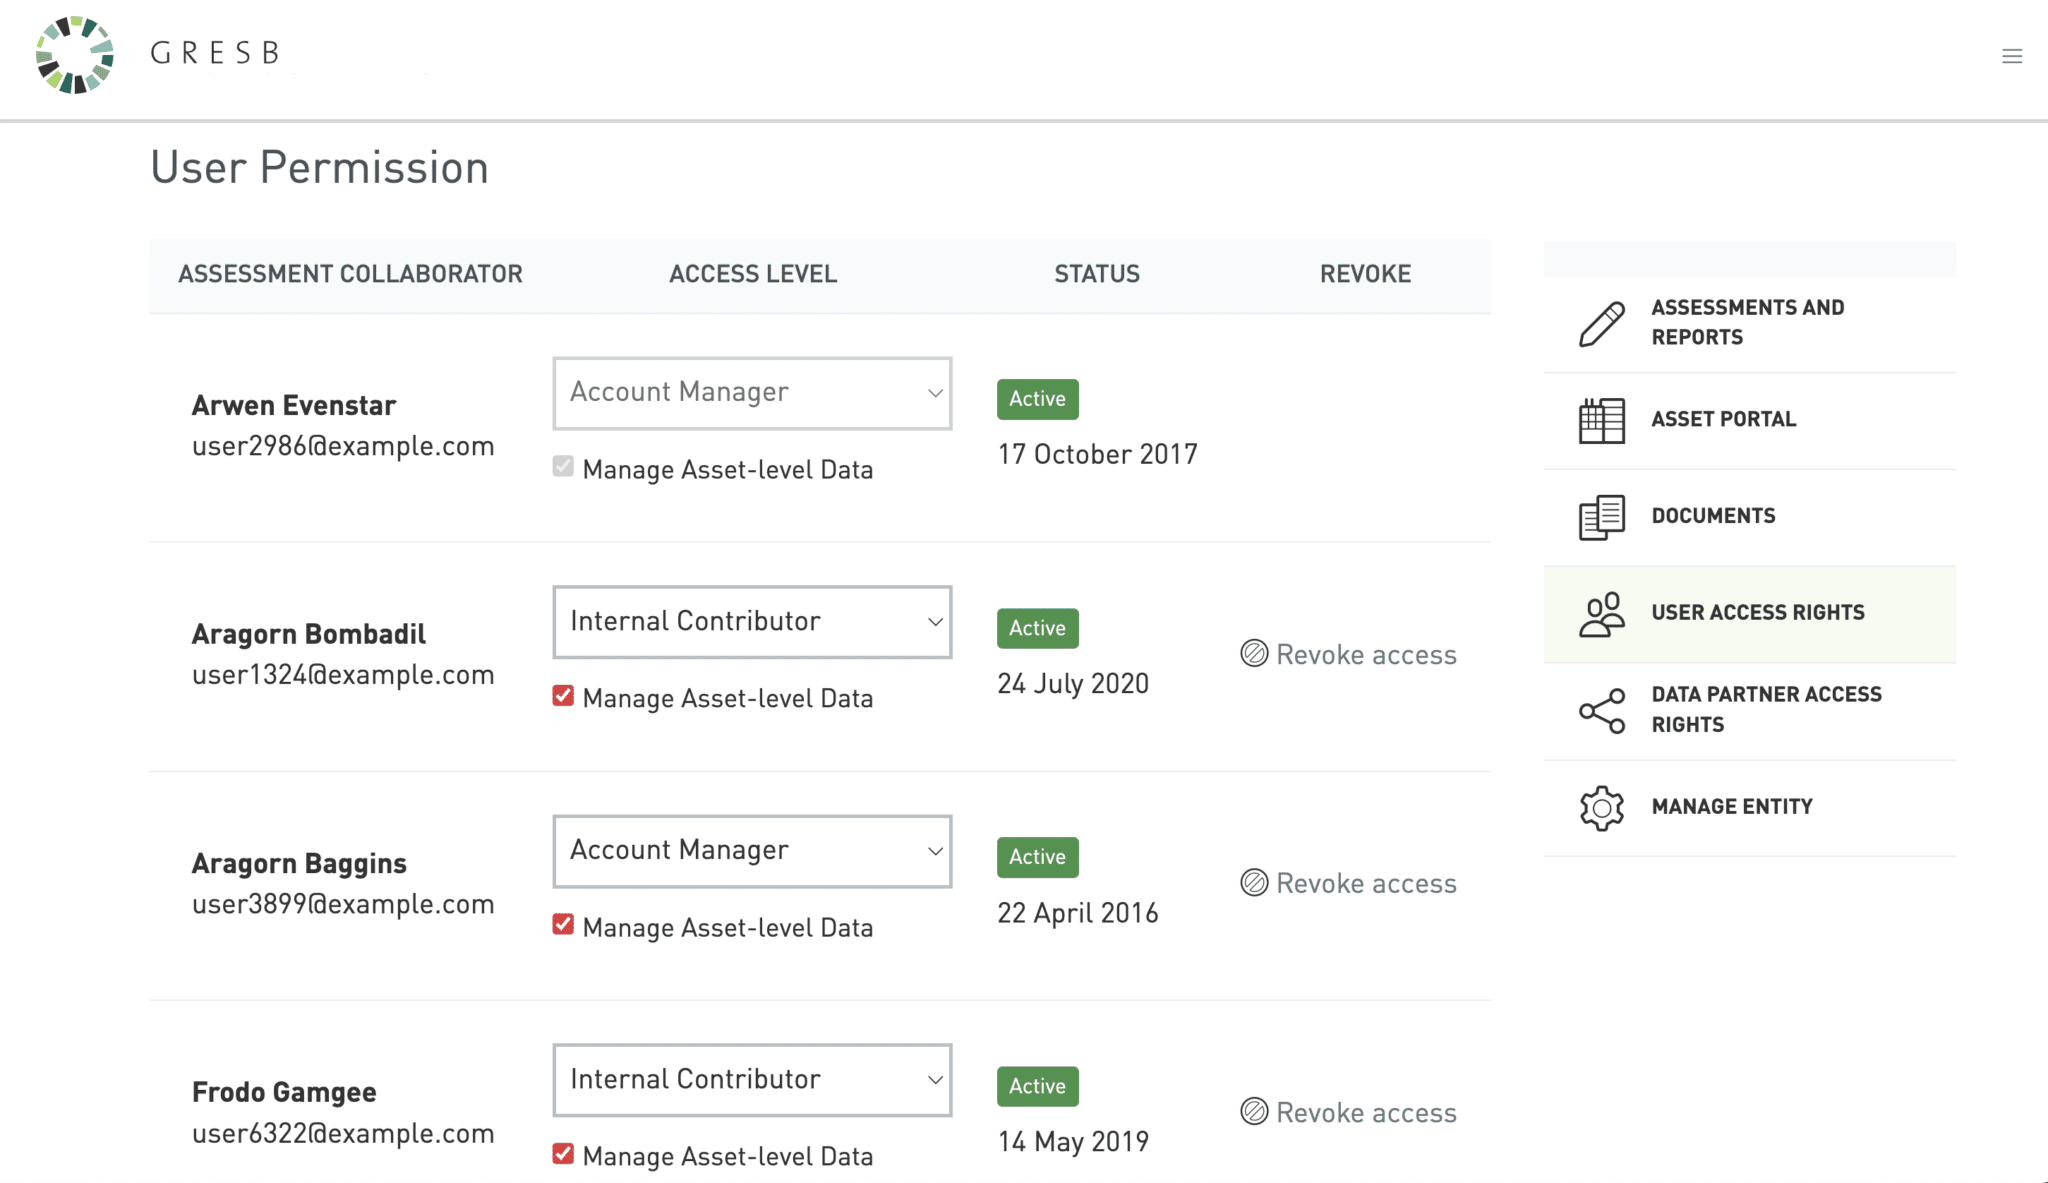This screenshot has height=1183, width=2048.
Task: Click the Manage Entity gear icon
Action: pos(1601,807)
